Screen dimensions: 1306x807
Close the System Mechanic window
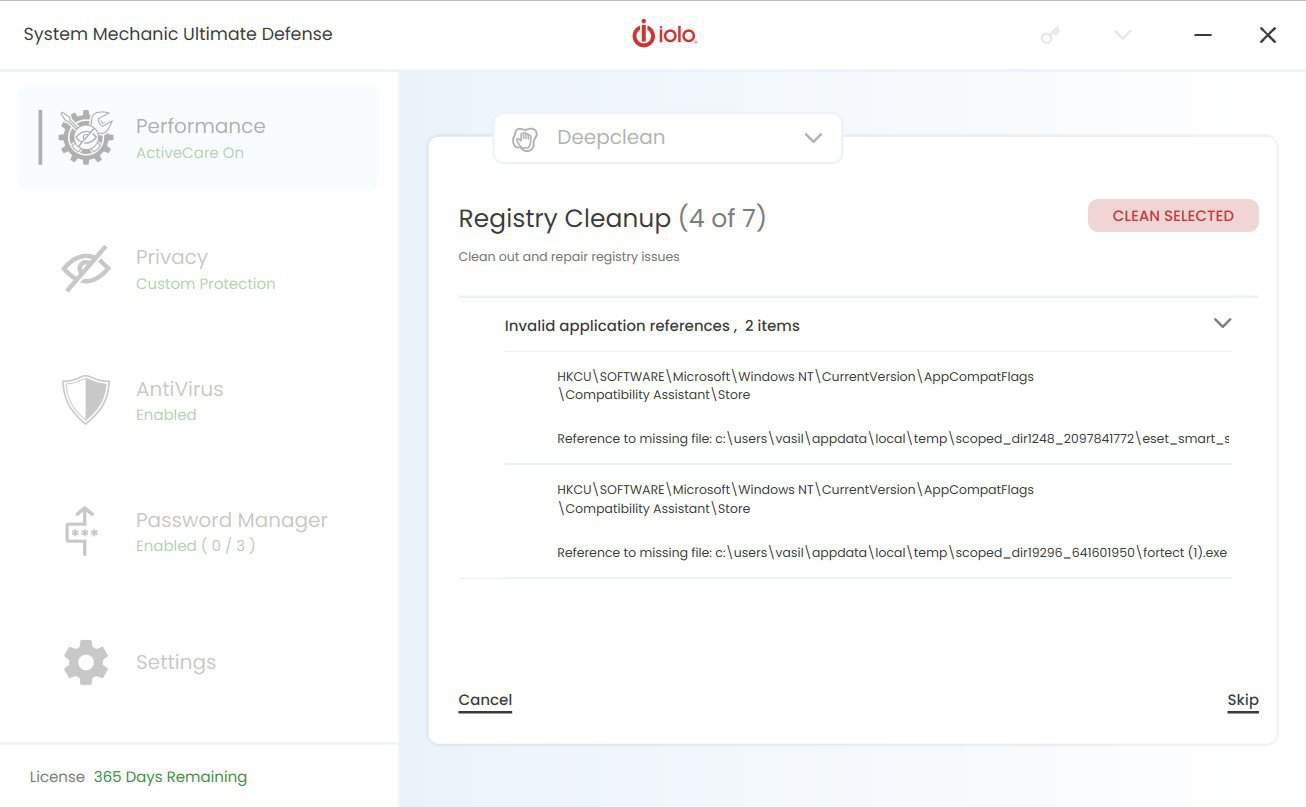1268,35
